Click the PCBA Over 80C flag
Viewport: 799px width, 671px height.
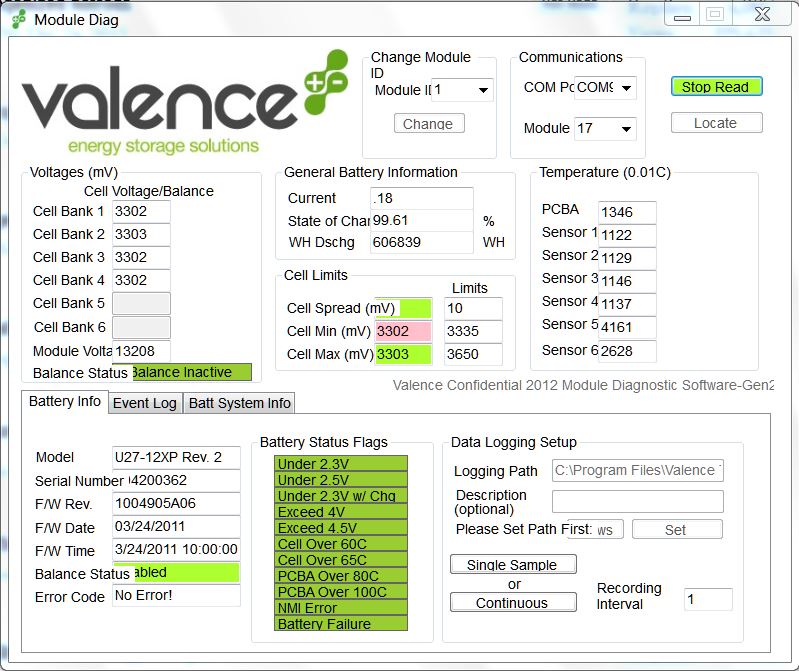click(x=341, y=575)
